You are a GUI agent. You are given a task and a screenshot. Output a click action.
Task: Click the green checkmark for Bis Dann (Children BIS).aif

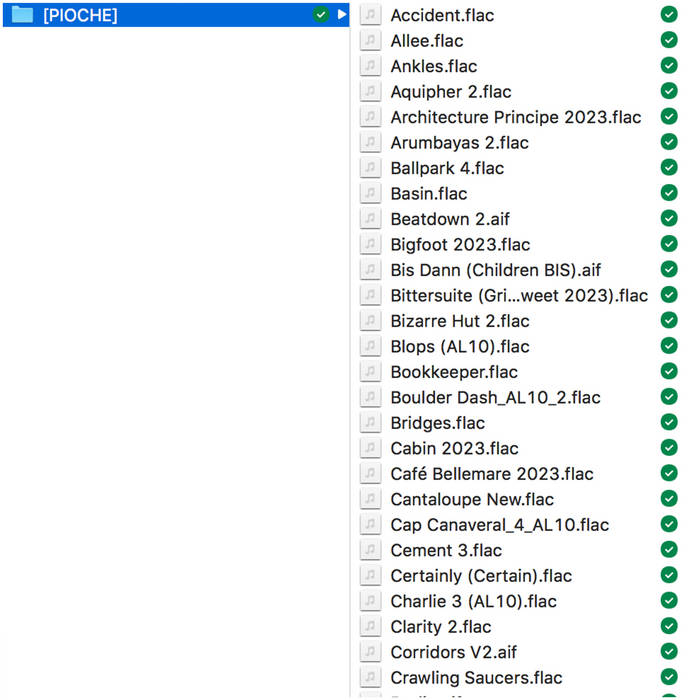[x=669, y=270]
